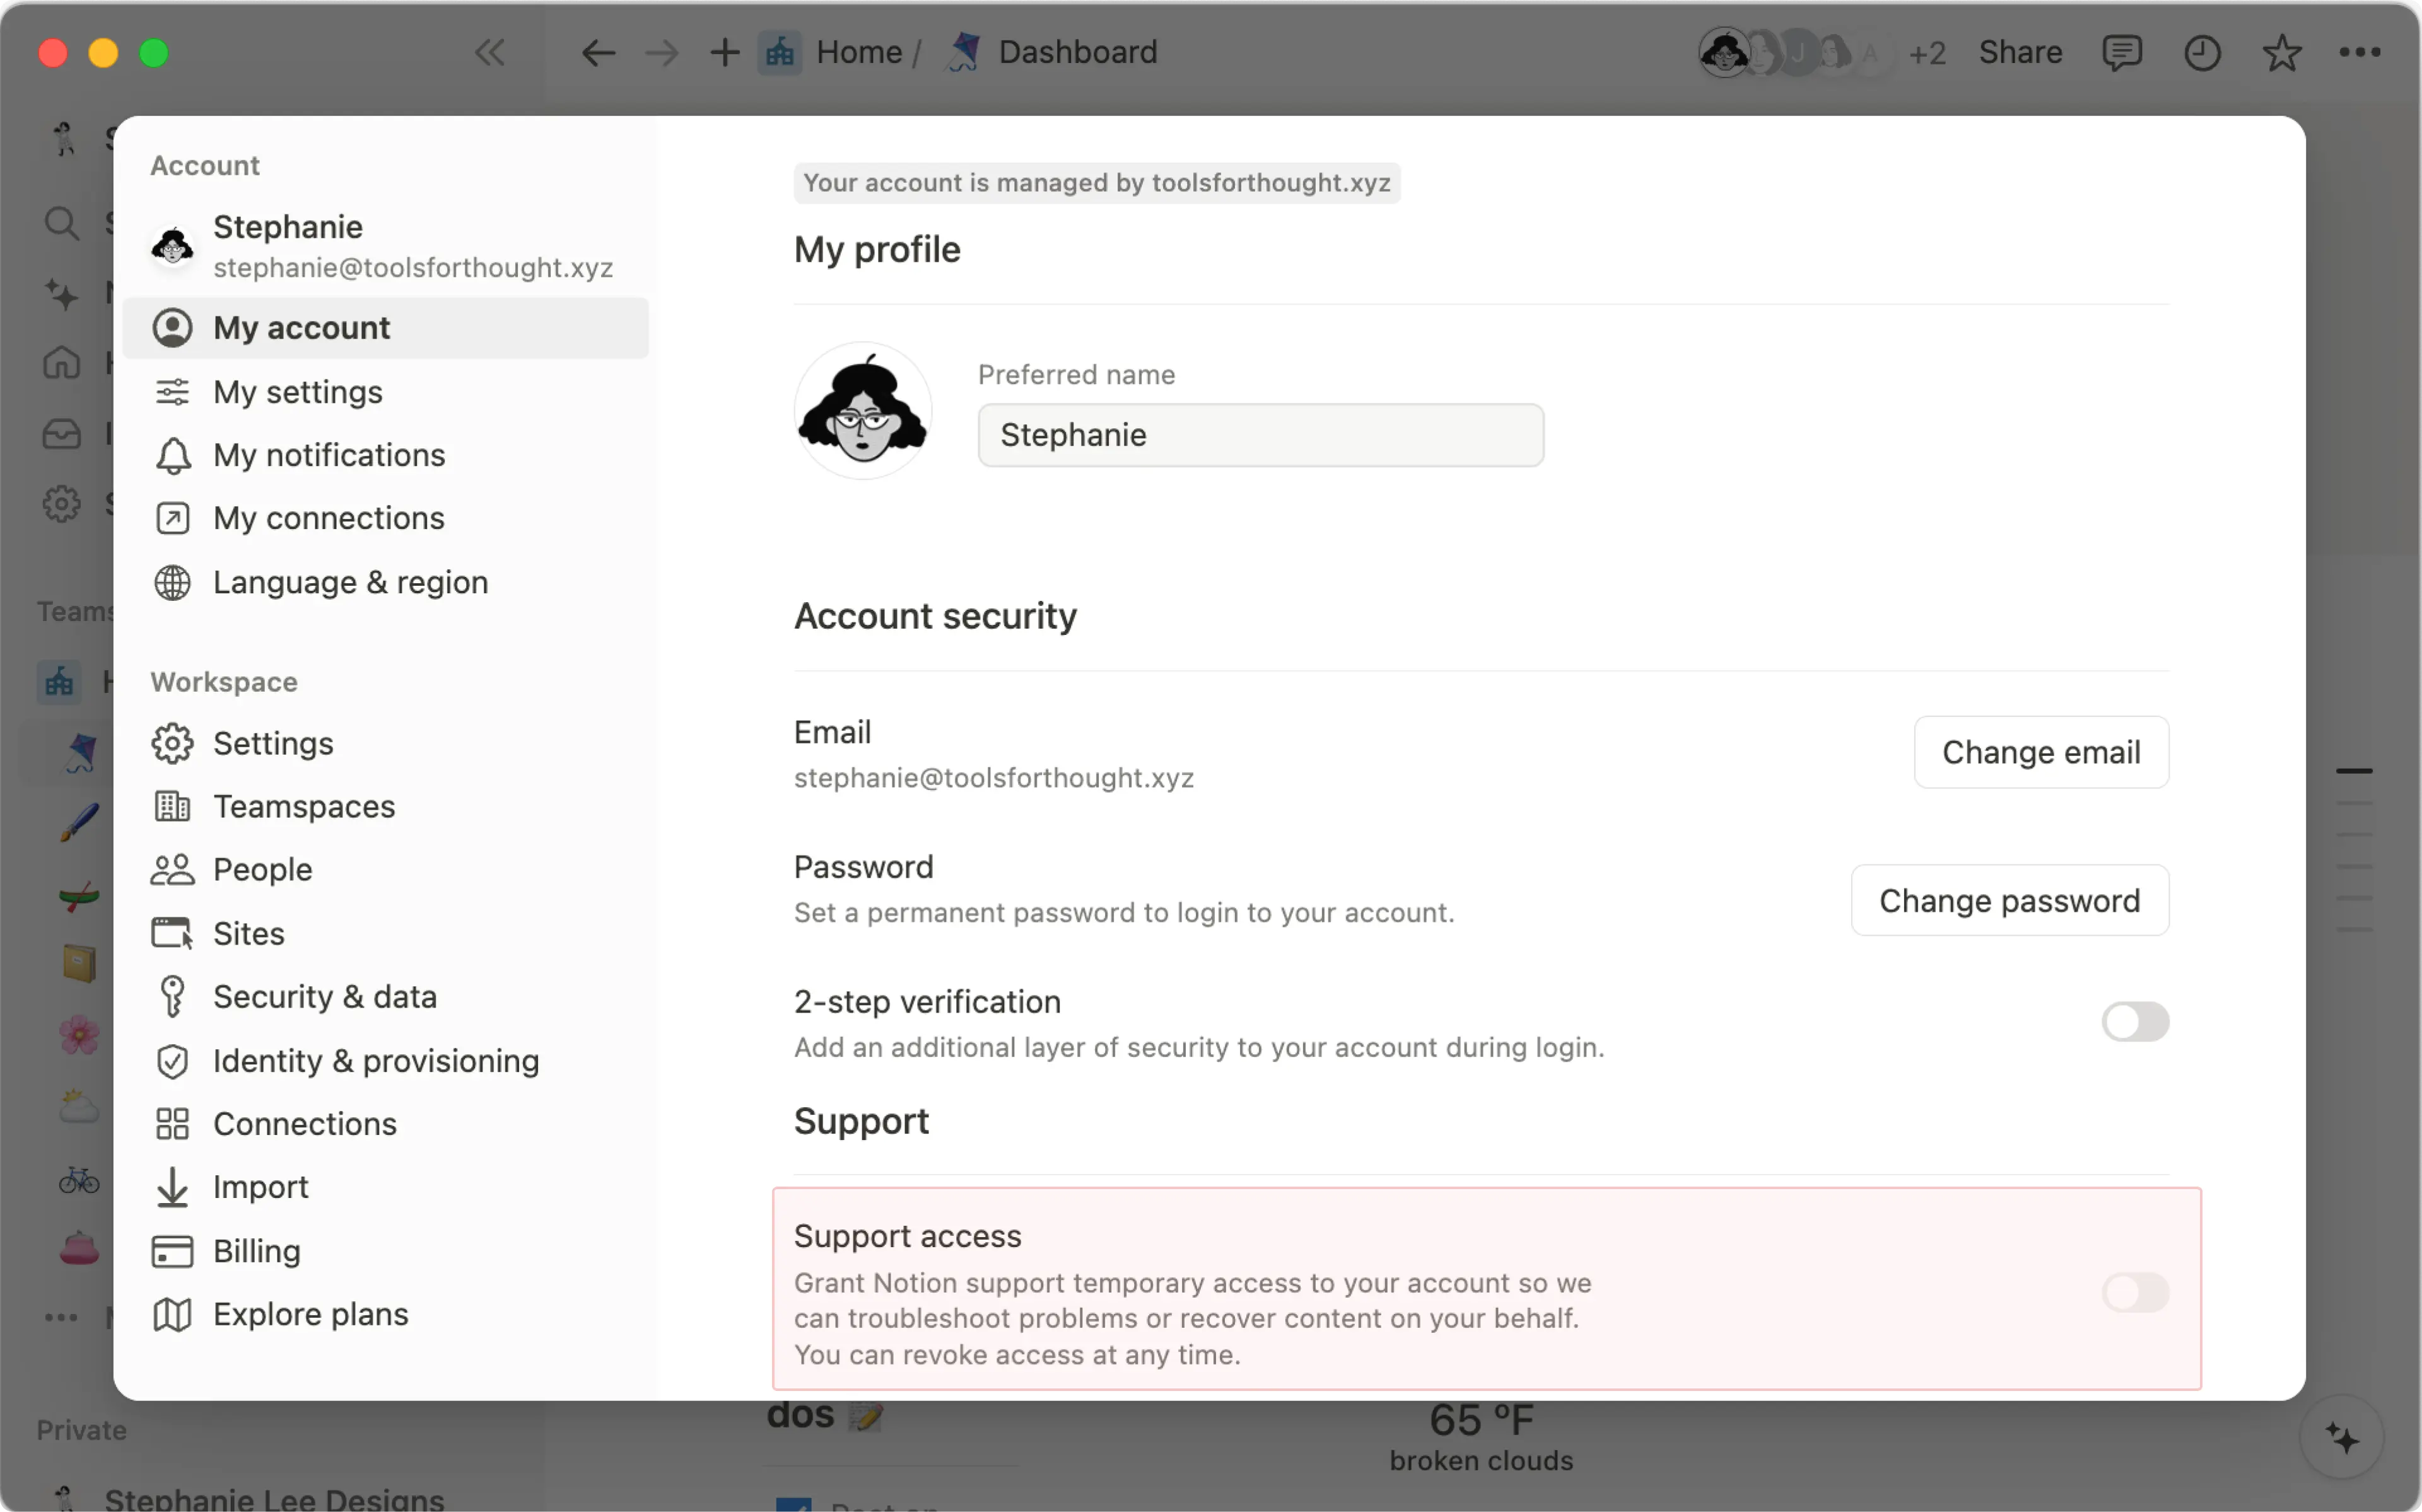2422x1512 pixels.
Task: Expand the +2 collaborator avatars
Action: coord(1928,52)
